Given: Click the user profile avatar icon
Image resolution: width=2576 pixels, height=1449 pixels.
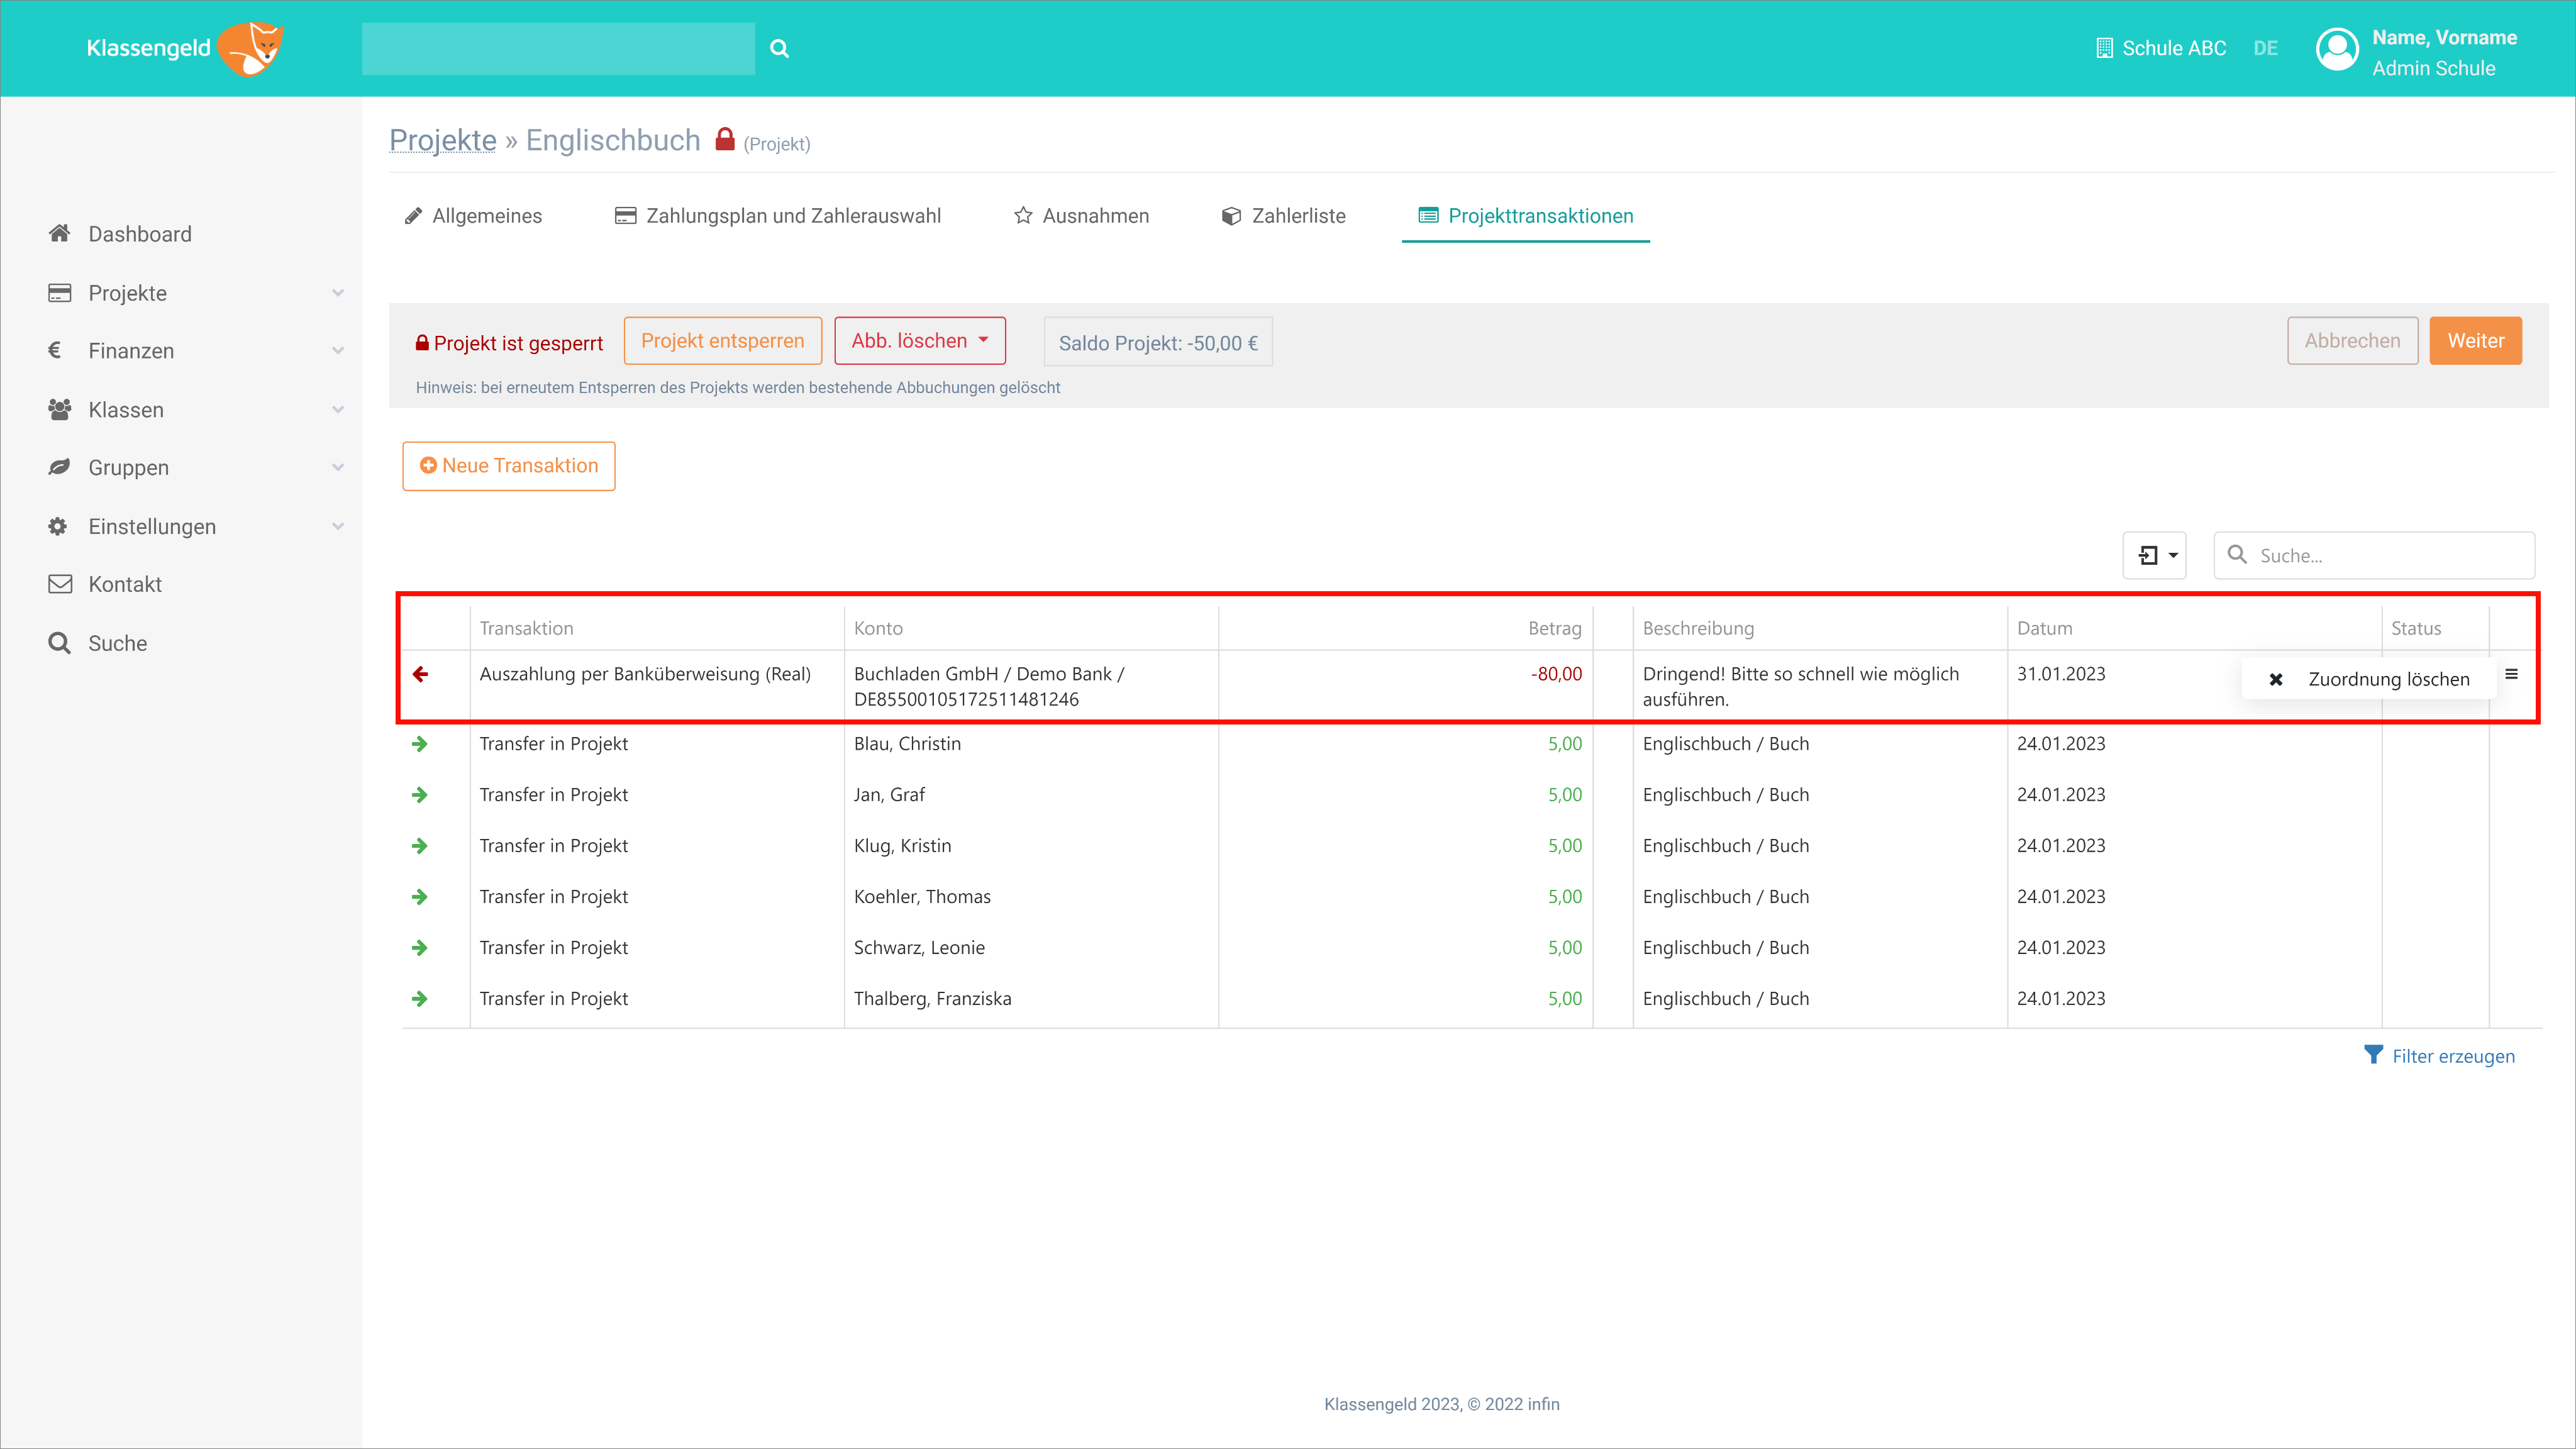Looking at the screenshot, I should point(2337,49).
